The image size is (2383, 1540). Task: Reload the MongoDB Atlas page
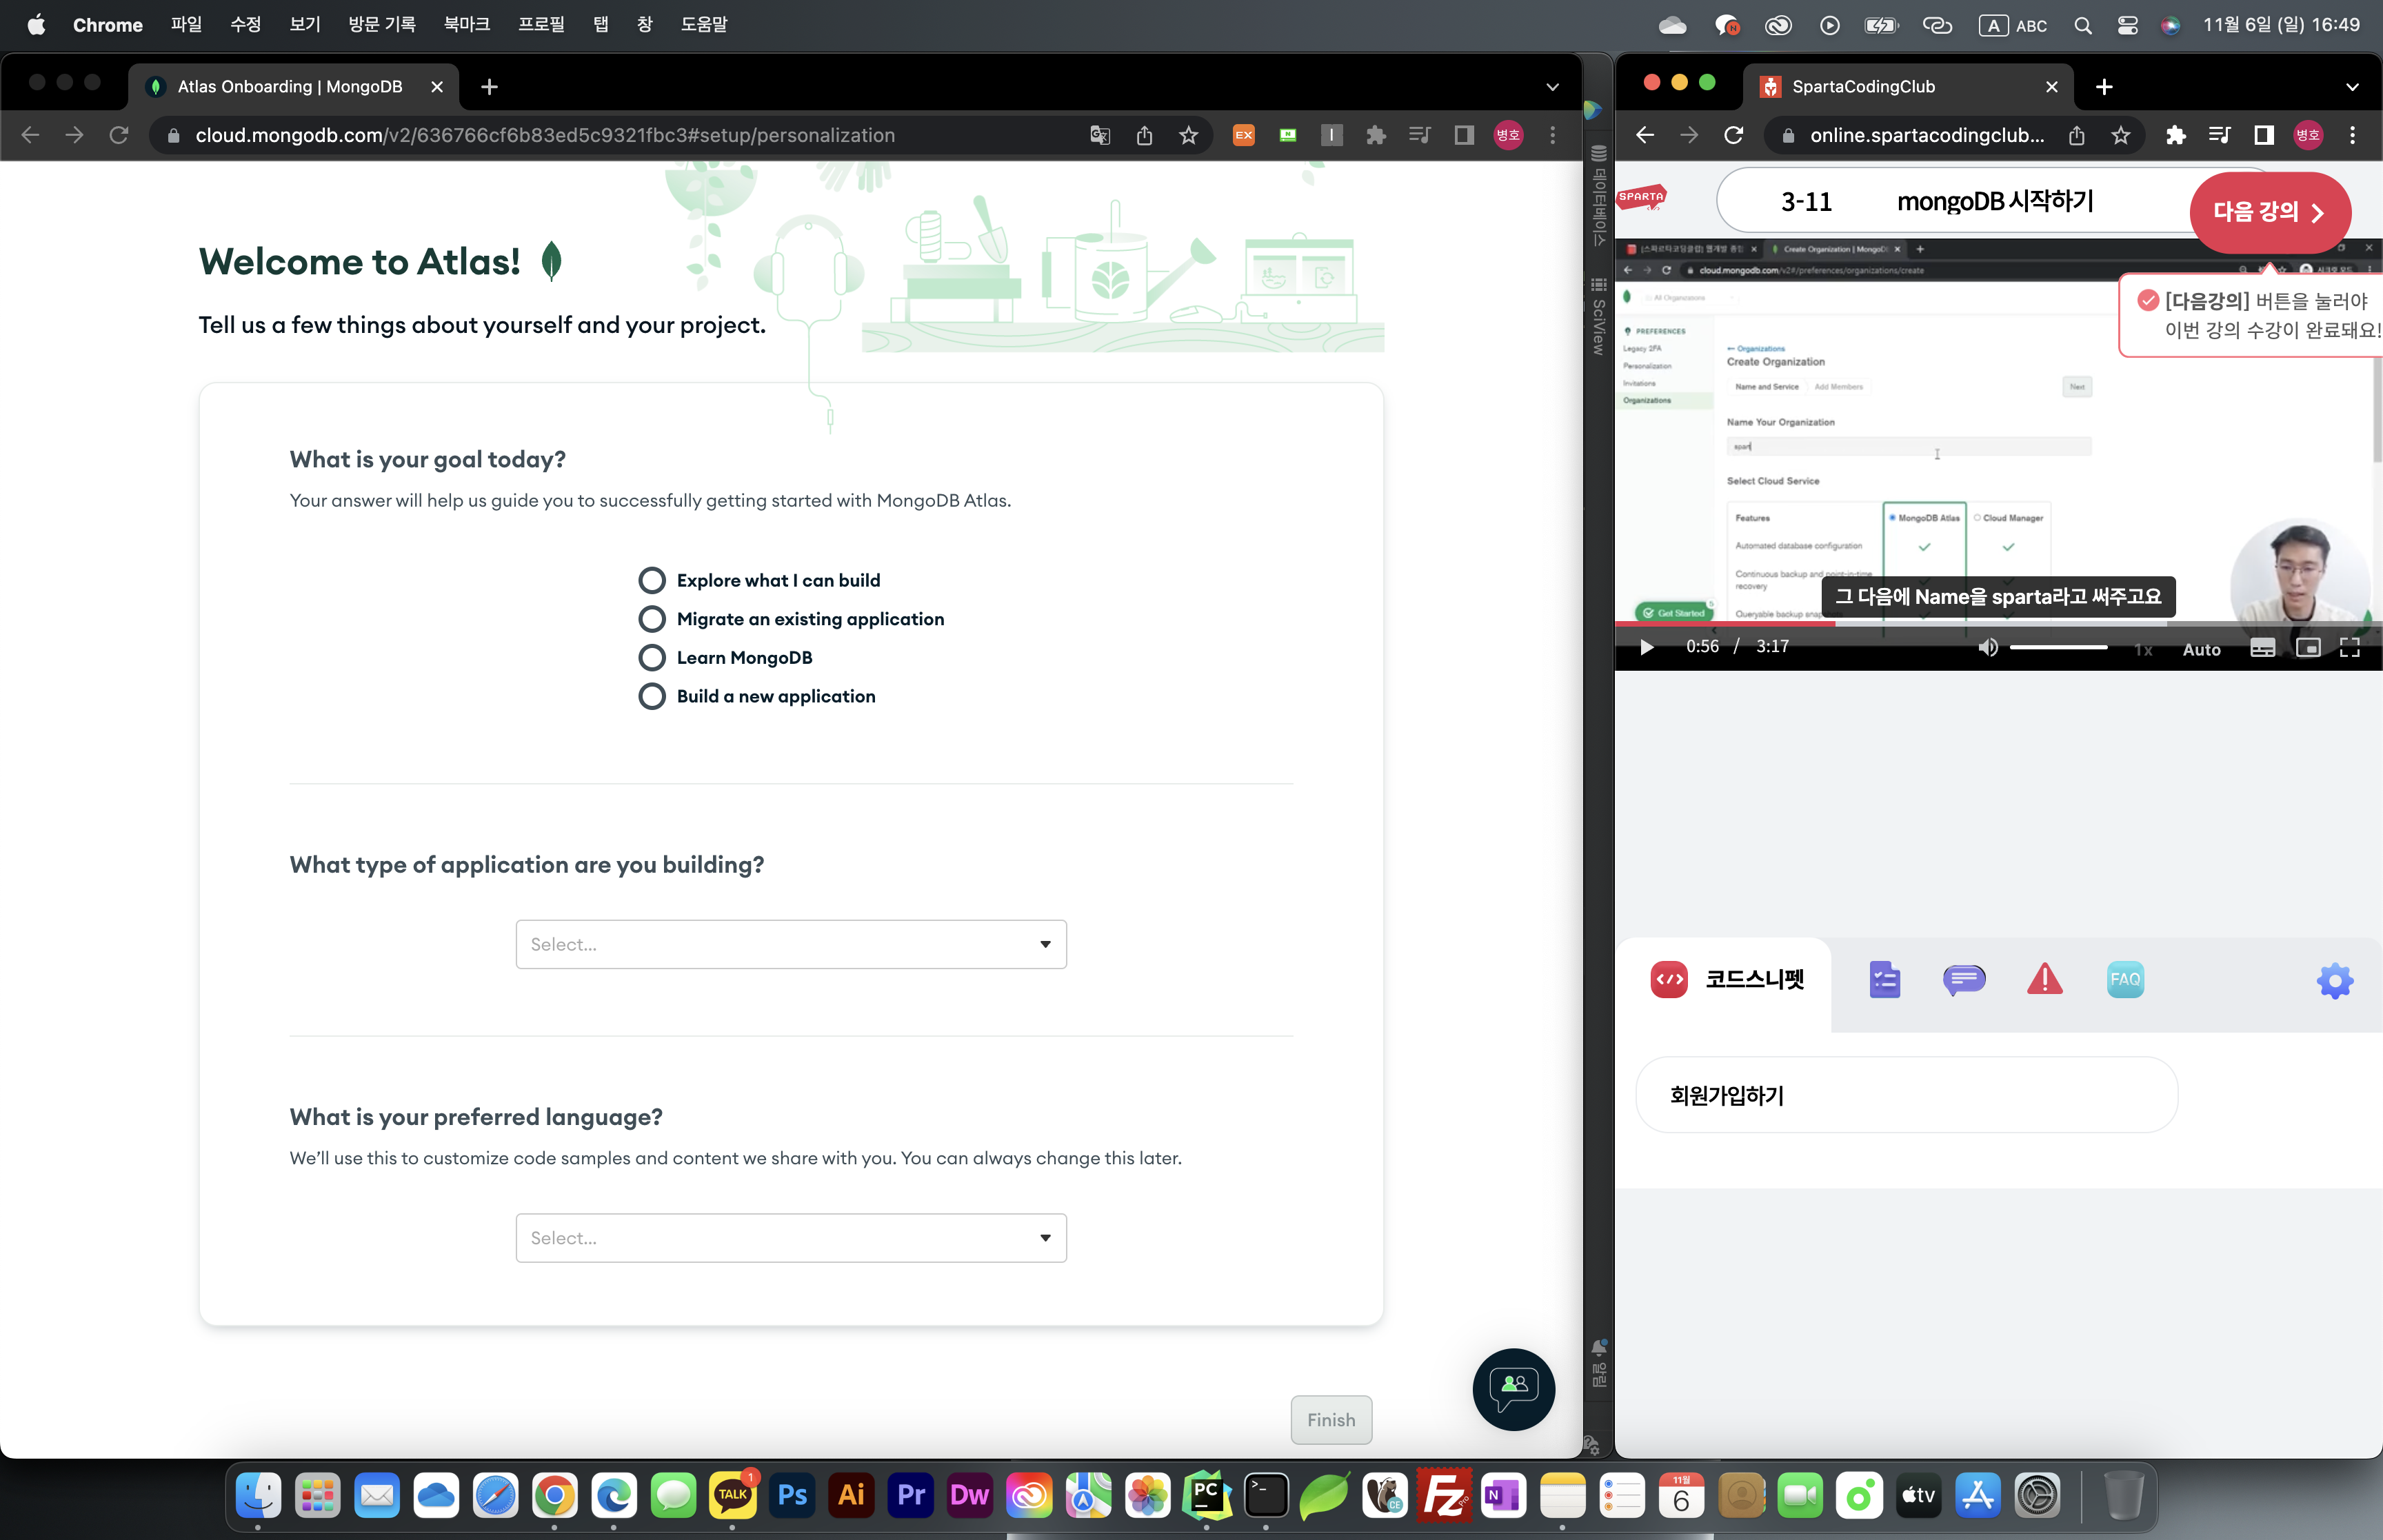(119, 135)
